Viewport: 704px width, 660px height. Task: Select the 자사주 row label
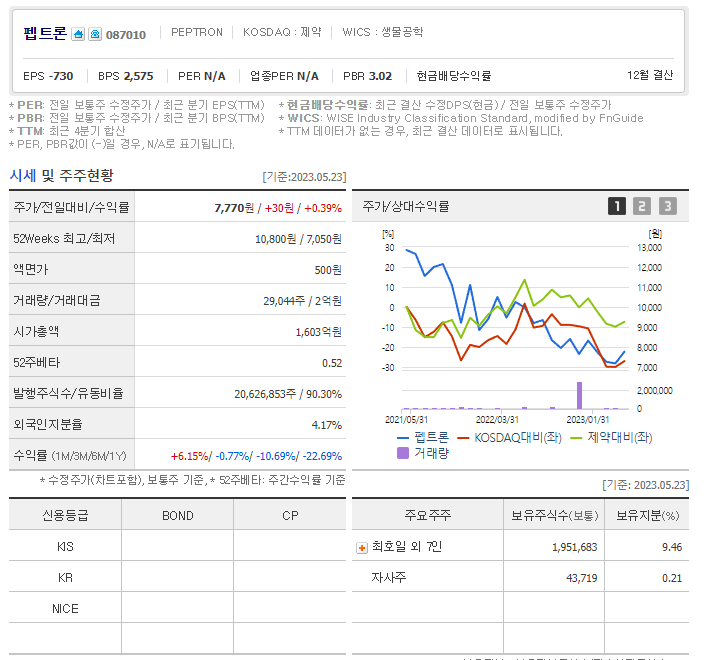[389, 577]
